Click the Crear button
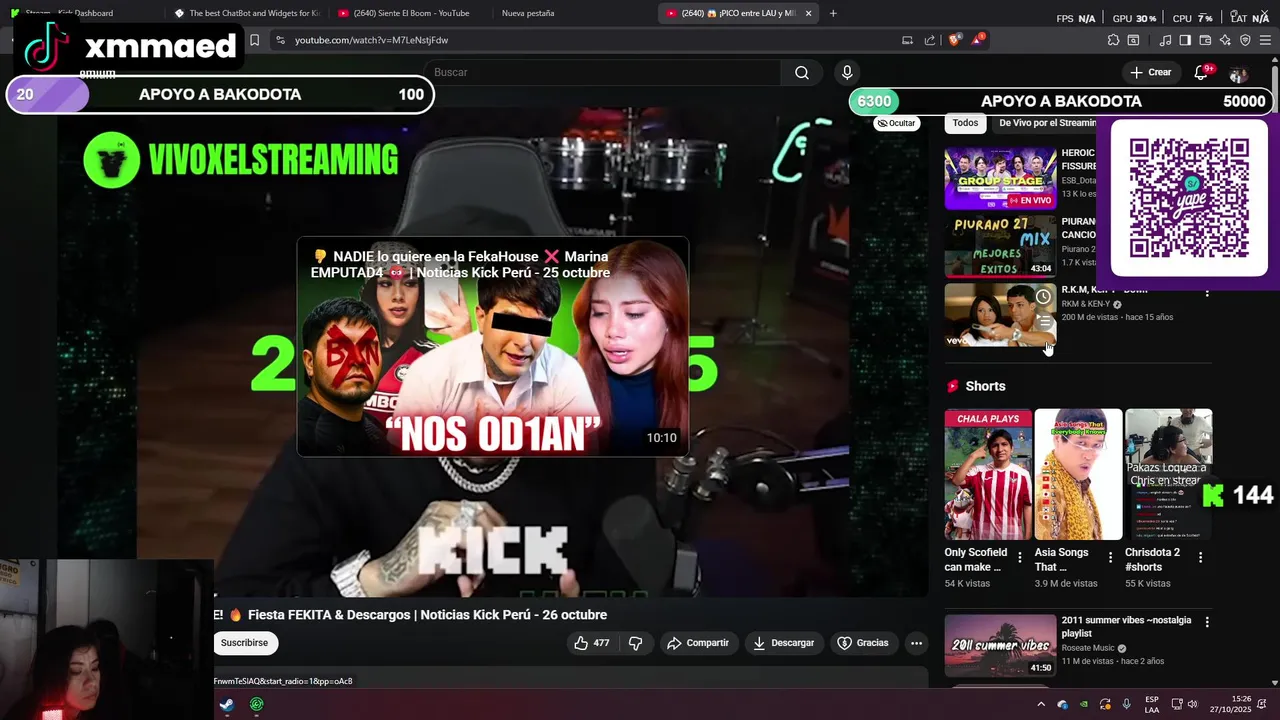Screen dimensions: 1280x720 pyautogui.click(x=1150, y=72)
